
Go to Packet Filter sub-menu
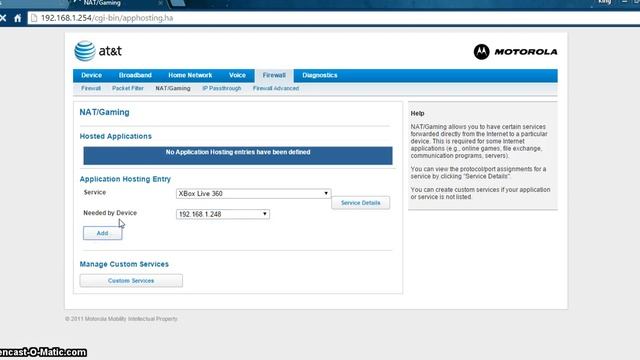pos(128,88)
